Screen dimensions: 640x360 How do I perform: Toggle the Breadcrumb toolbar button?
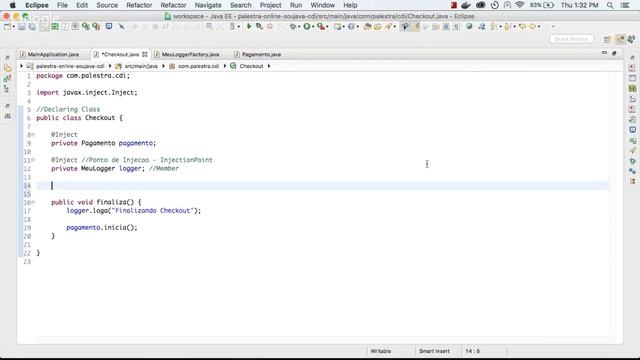tap(405, 27)
